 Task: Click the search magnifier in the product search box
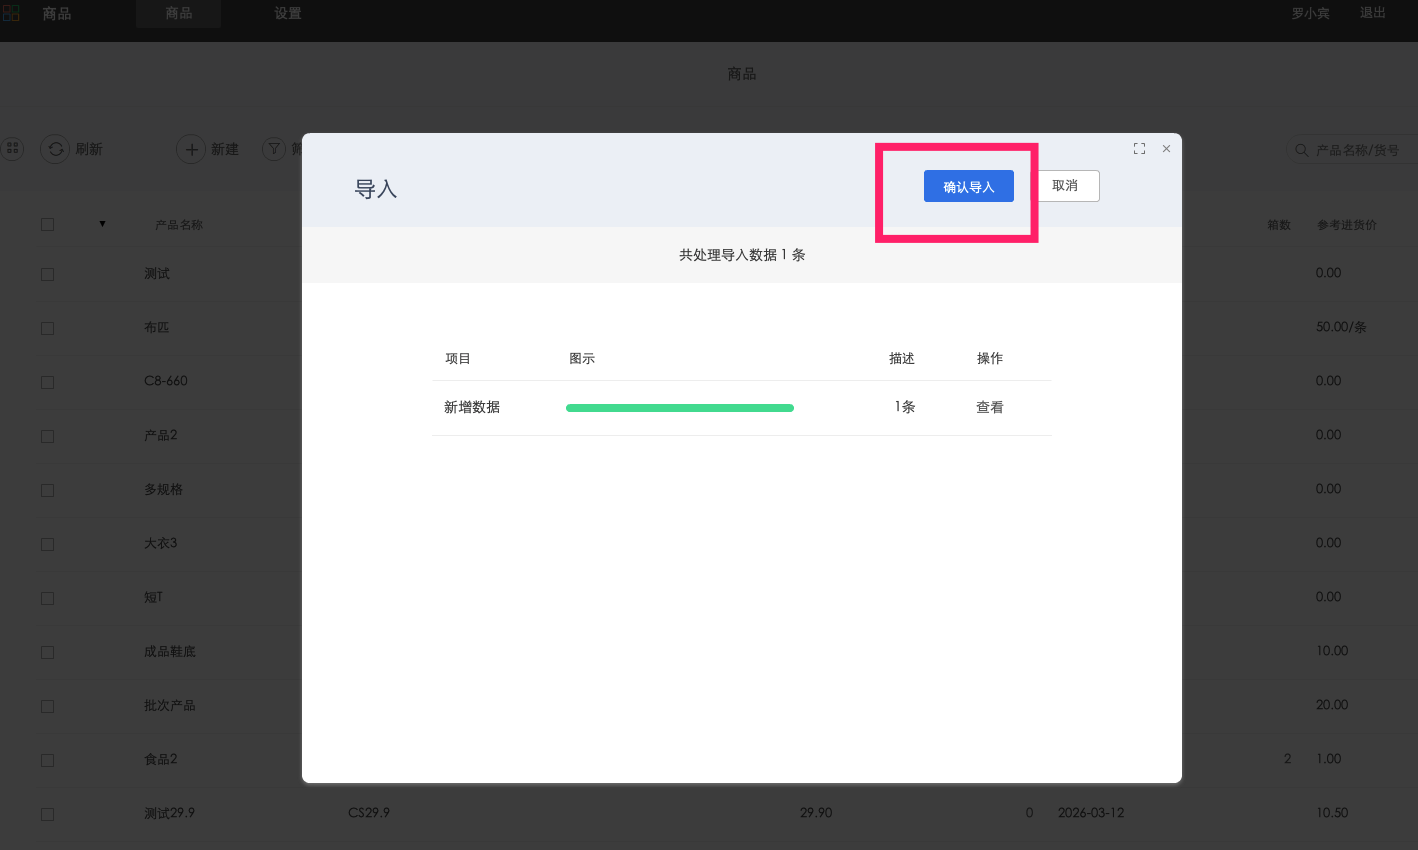coord(1301,148)
